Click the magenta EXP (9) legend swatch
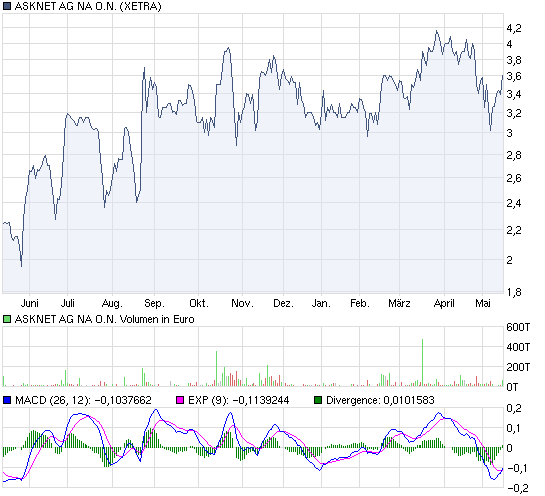This screenshot has height=496, width=545. pos(180,400)
